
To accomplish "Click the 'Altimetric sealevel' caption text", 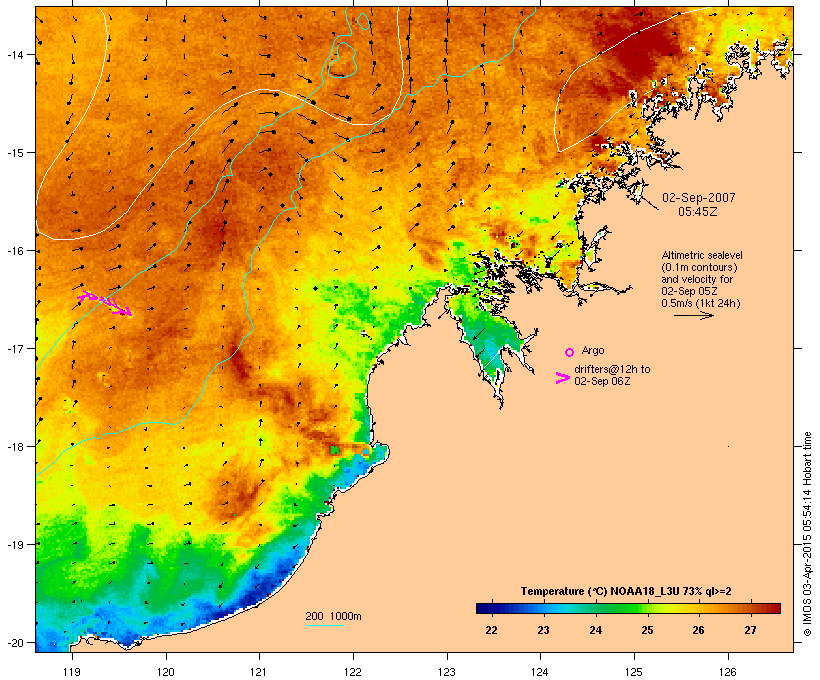I will 702,255.
